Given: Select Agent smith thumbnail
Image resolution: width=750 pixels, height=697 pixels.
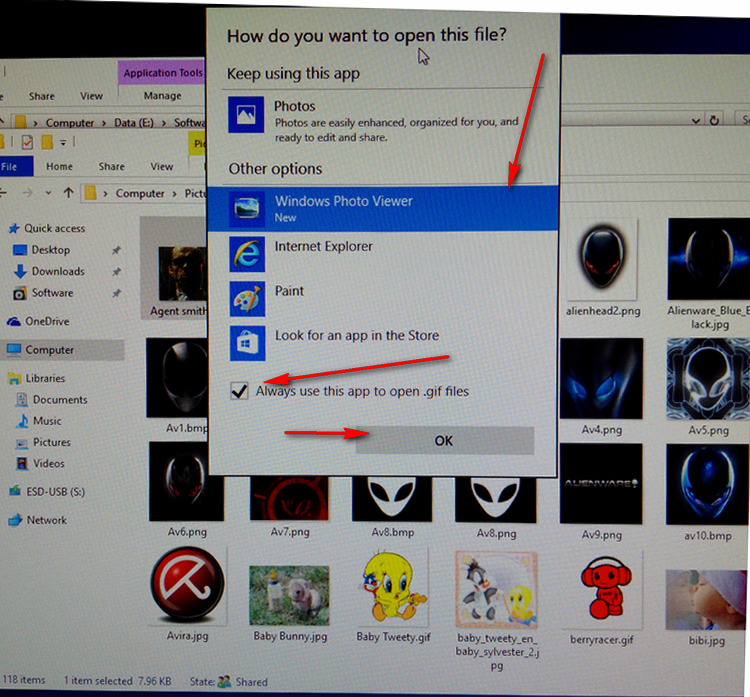Looking at the screenshot, I should [x=182, y=273].
